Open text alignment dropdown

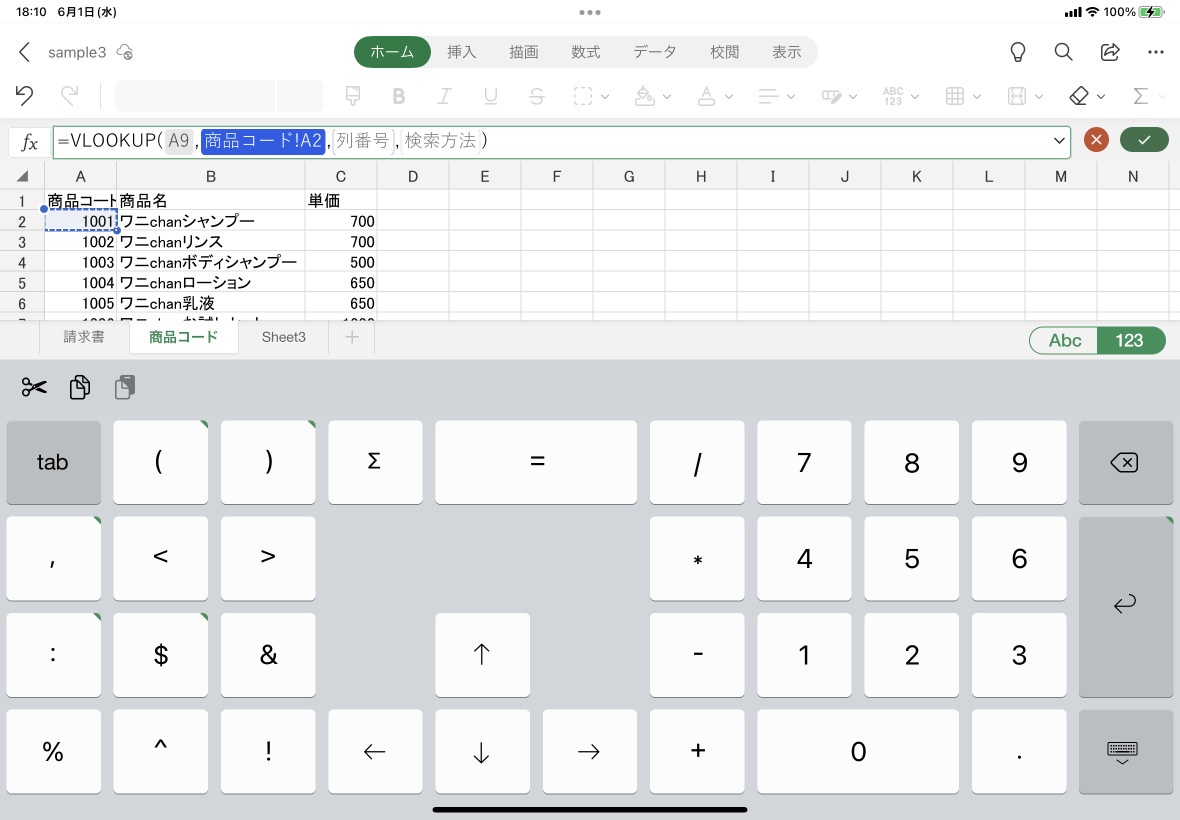[x=776, y=96]
